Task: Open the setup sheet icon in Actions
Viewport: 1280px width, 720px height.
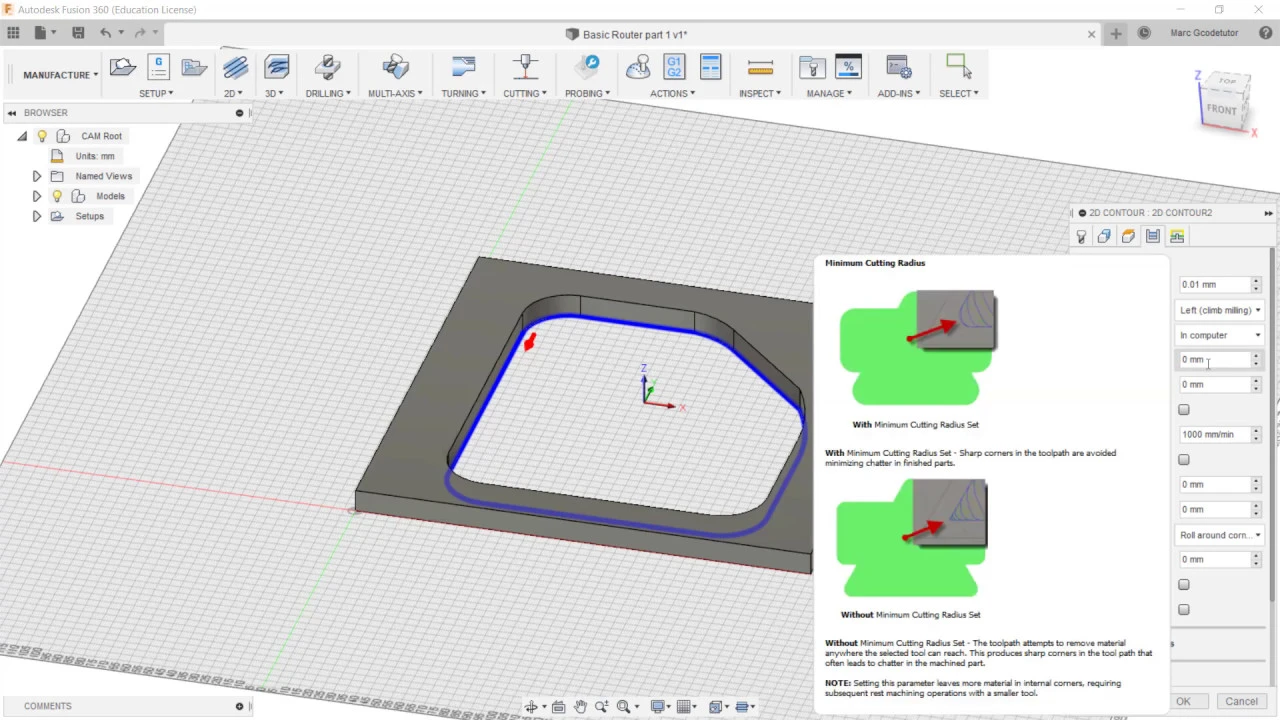Action: [710, 67]
